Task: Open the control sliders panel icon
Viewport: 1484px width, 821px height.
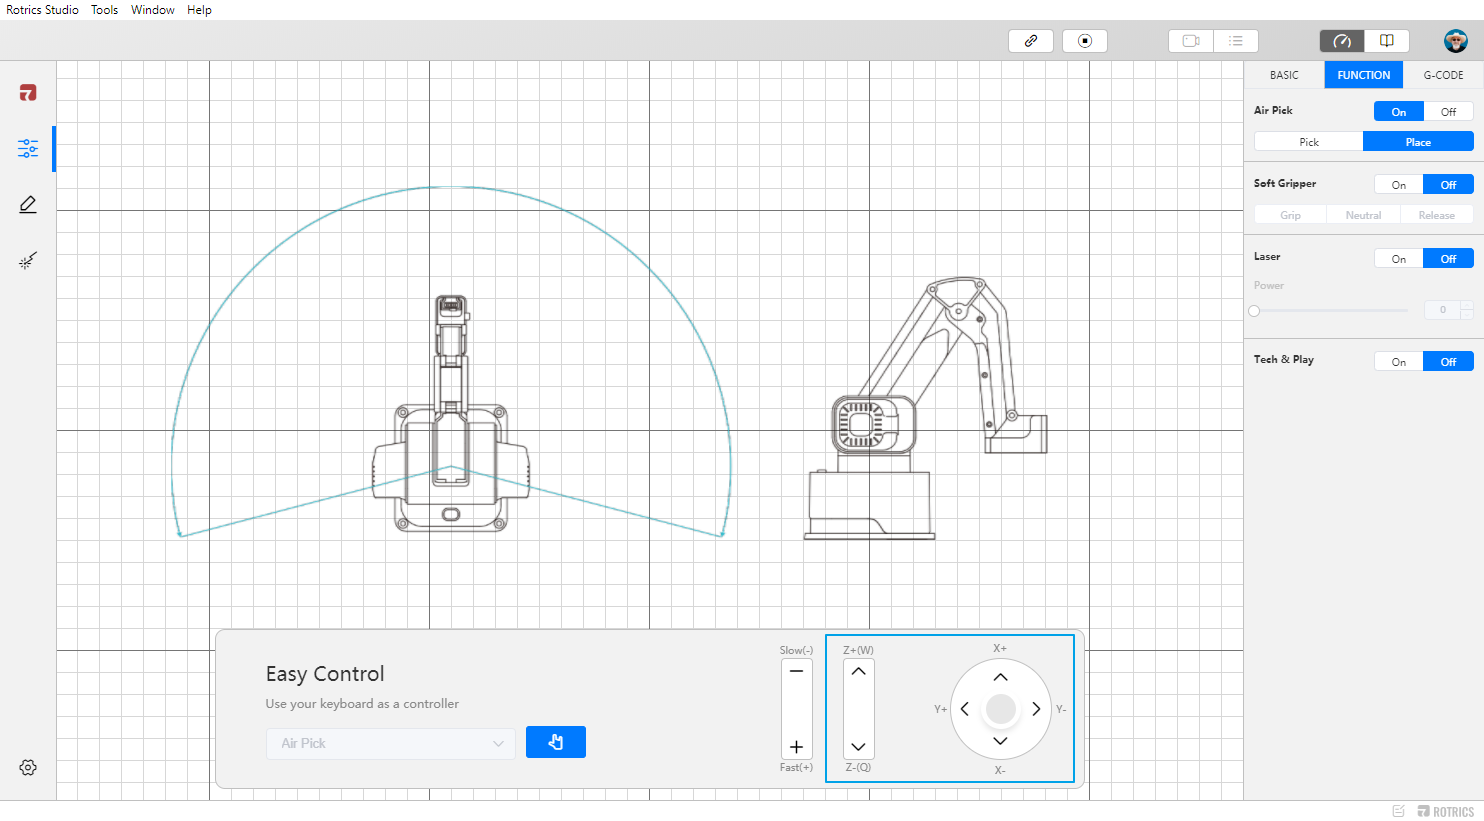Action: pos(28,149)
